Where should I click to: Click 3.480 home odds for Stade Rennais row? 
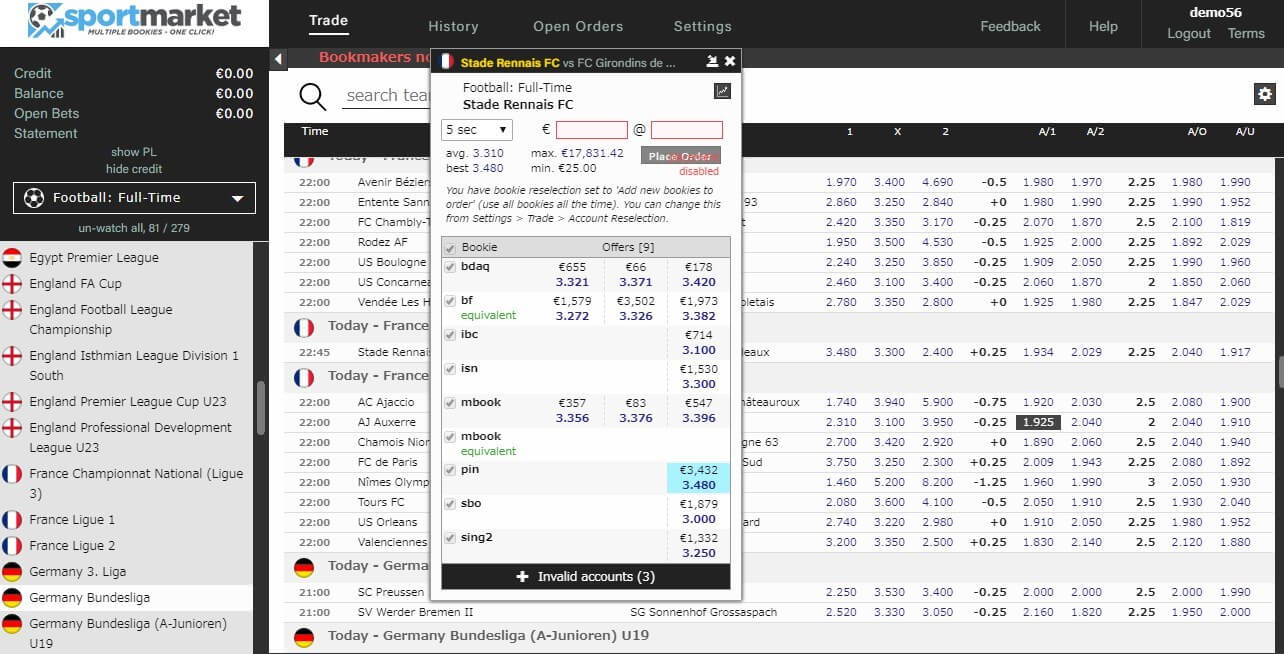(x=841, y=352)
